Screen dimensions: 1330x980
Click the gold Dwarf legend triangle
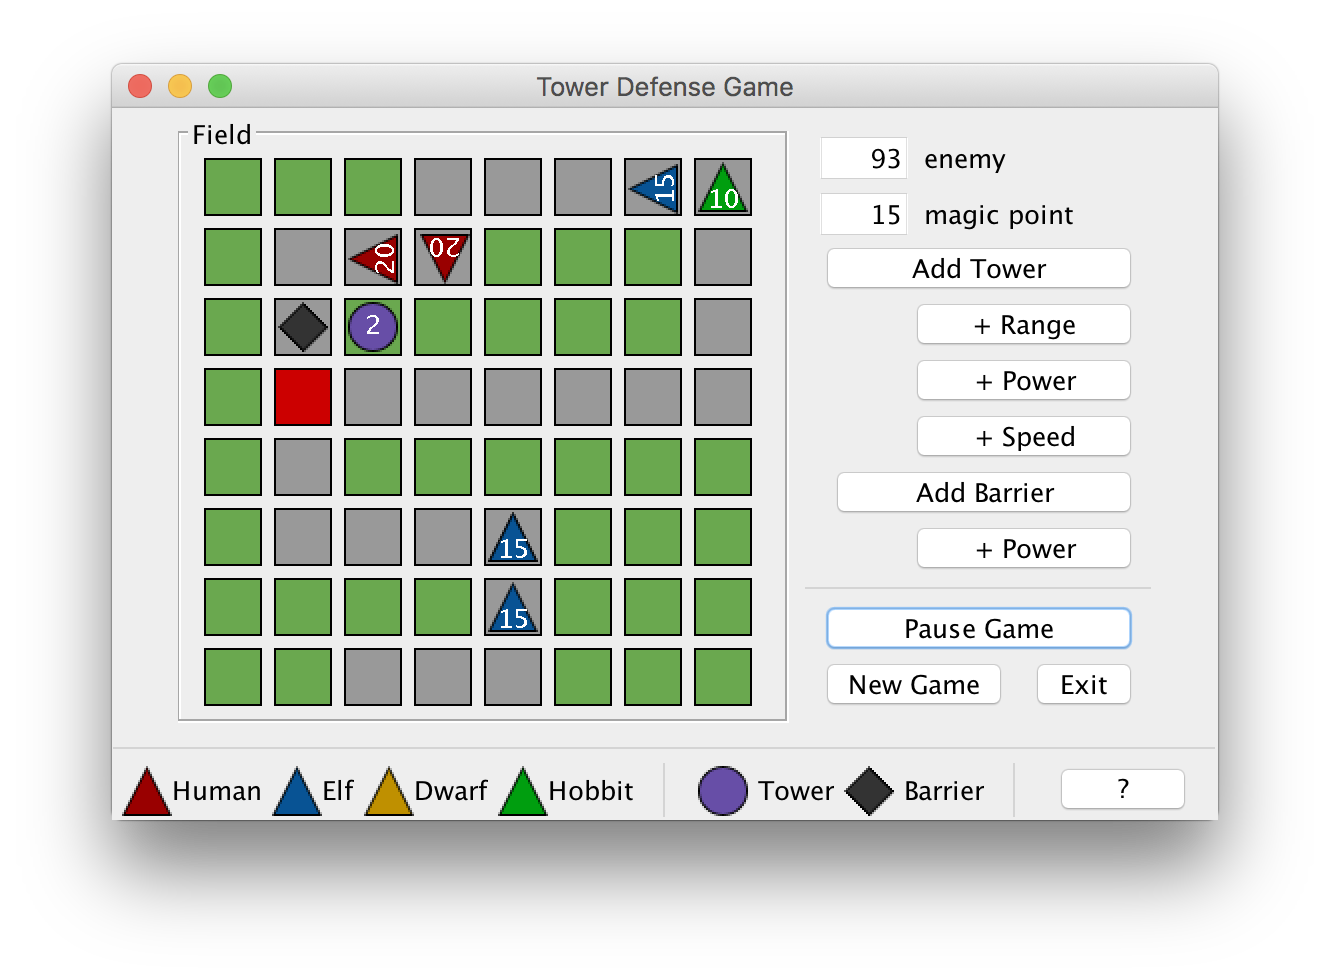pyautogui.click(x=389, y=791)
